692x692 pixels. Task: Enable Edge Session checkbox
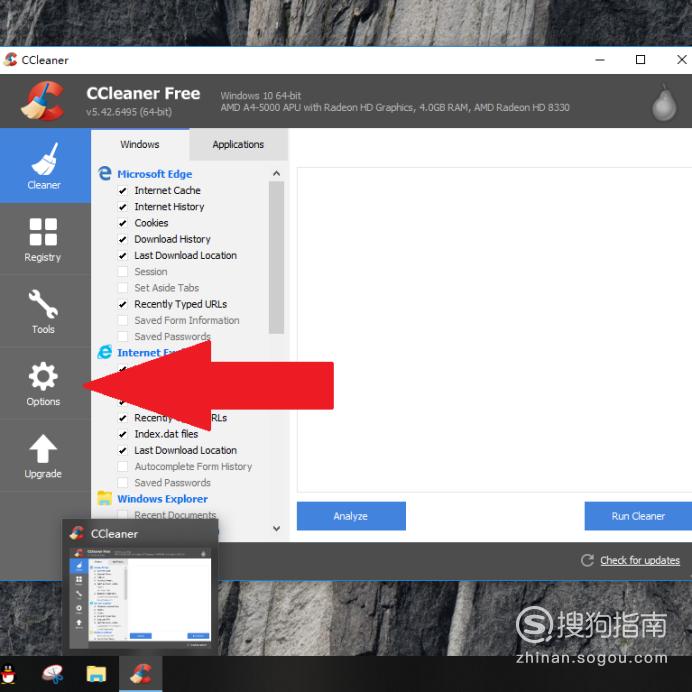[123, 272]
